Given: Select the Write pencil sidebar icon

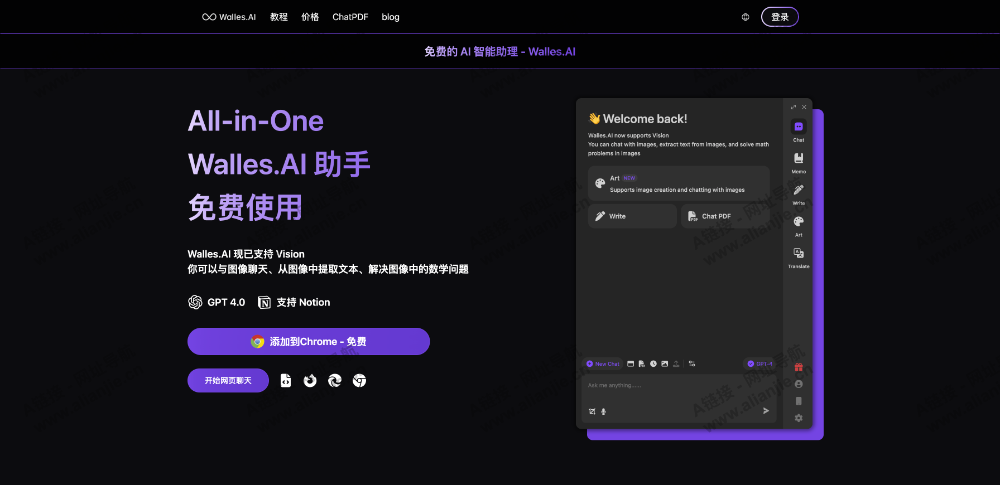Looking at the screenshot, I should click(x=798, y=190).
